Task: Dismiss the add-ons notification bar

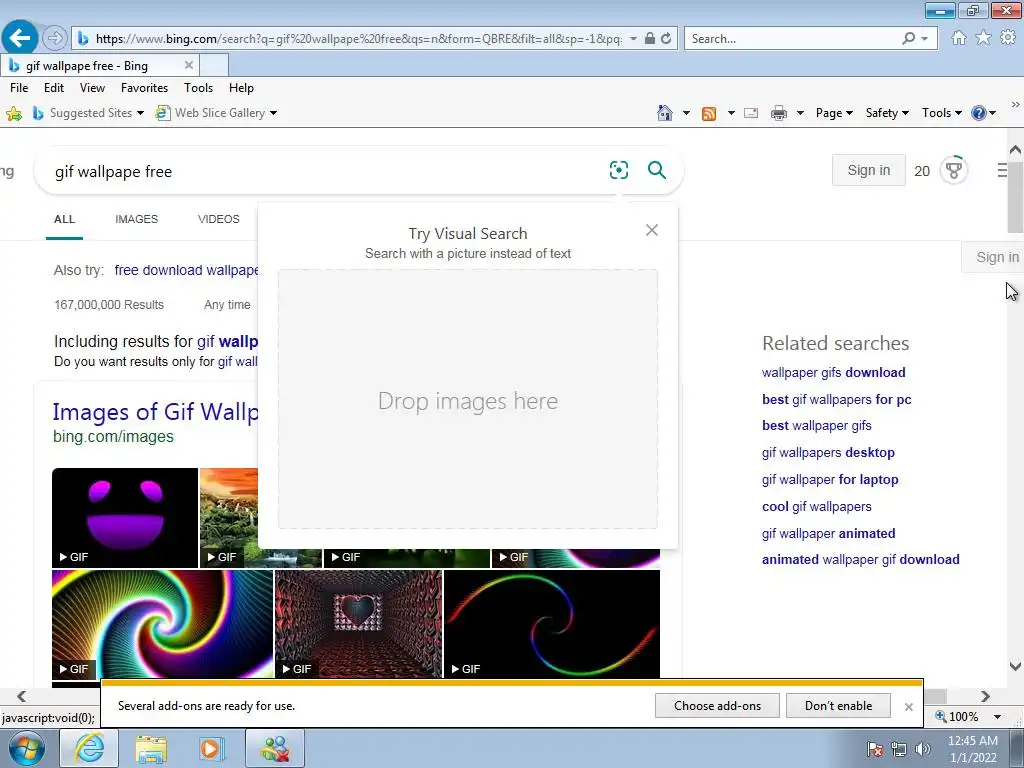Action: coord(908,707)
